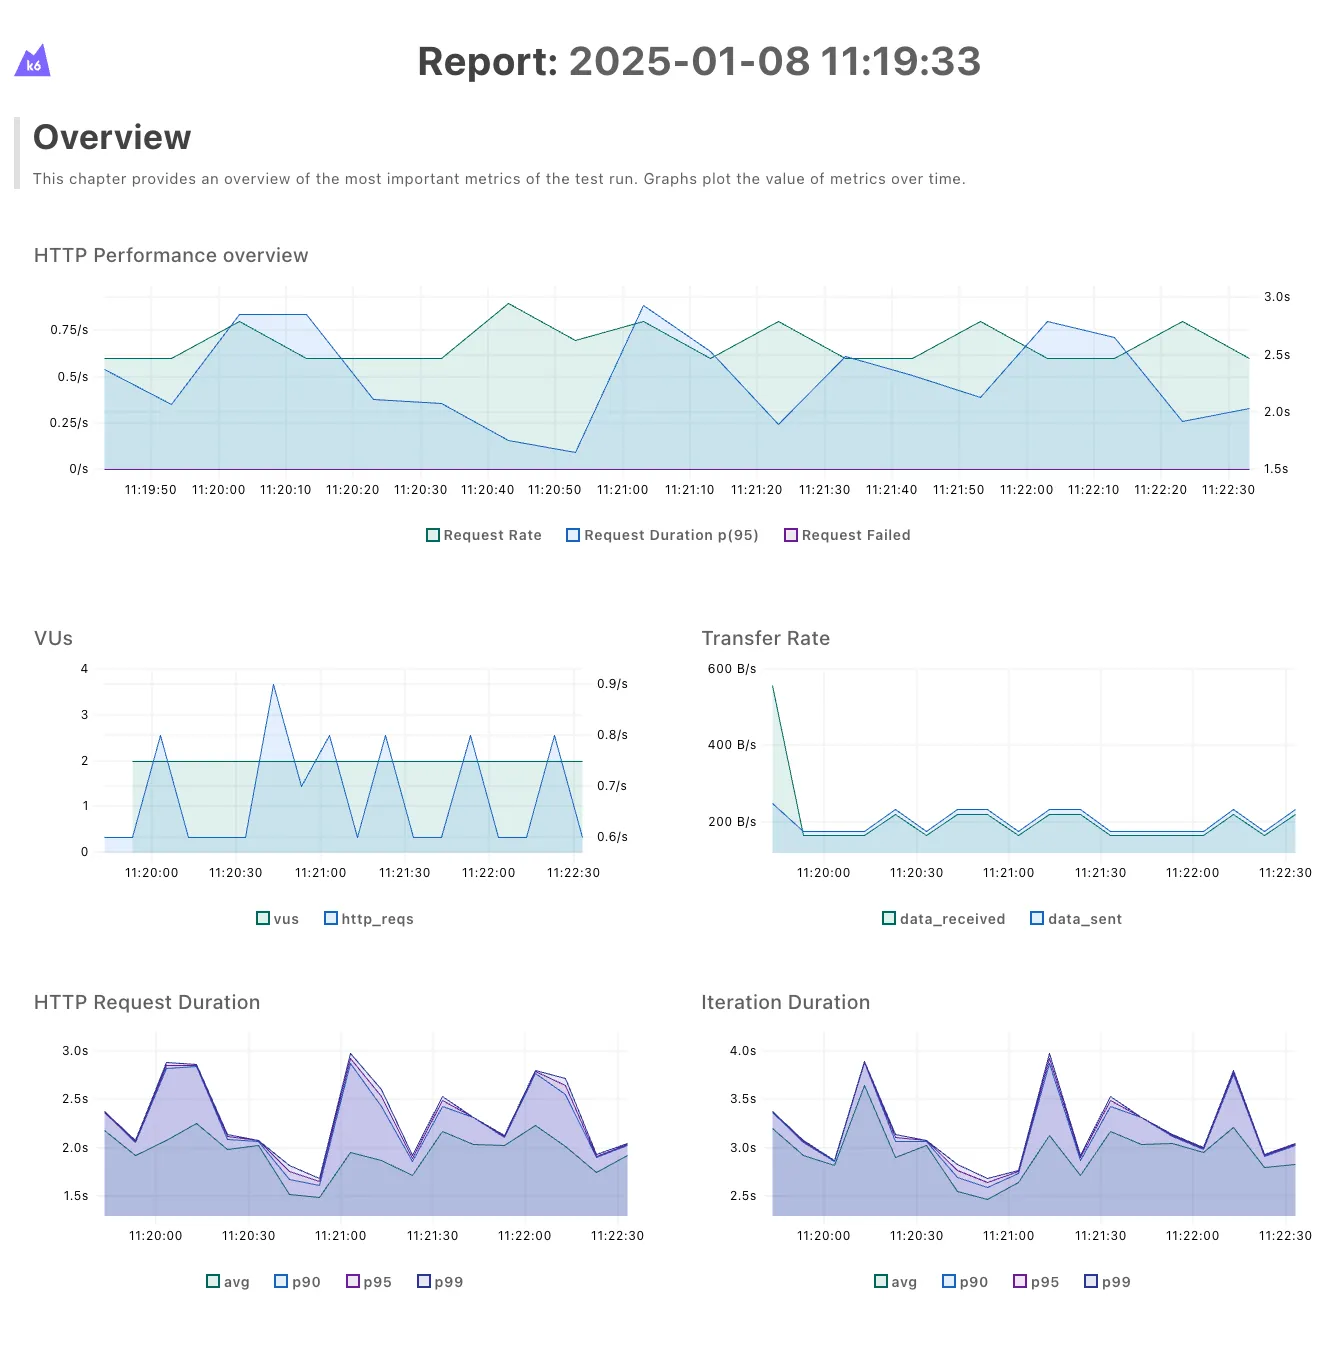This screenshot has height=1348, width=1330.
Task: Toggle the http_reqs series legend entry
Action: [369, 919]
